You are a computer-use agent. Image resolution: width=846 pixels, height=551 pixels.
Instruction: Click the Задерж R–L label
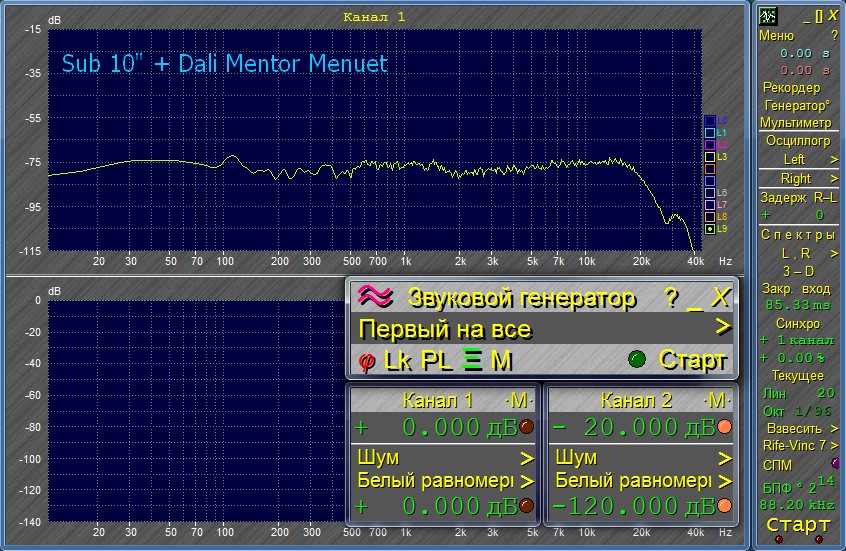coord(798,198)
